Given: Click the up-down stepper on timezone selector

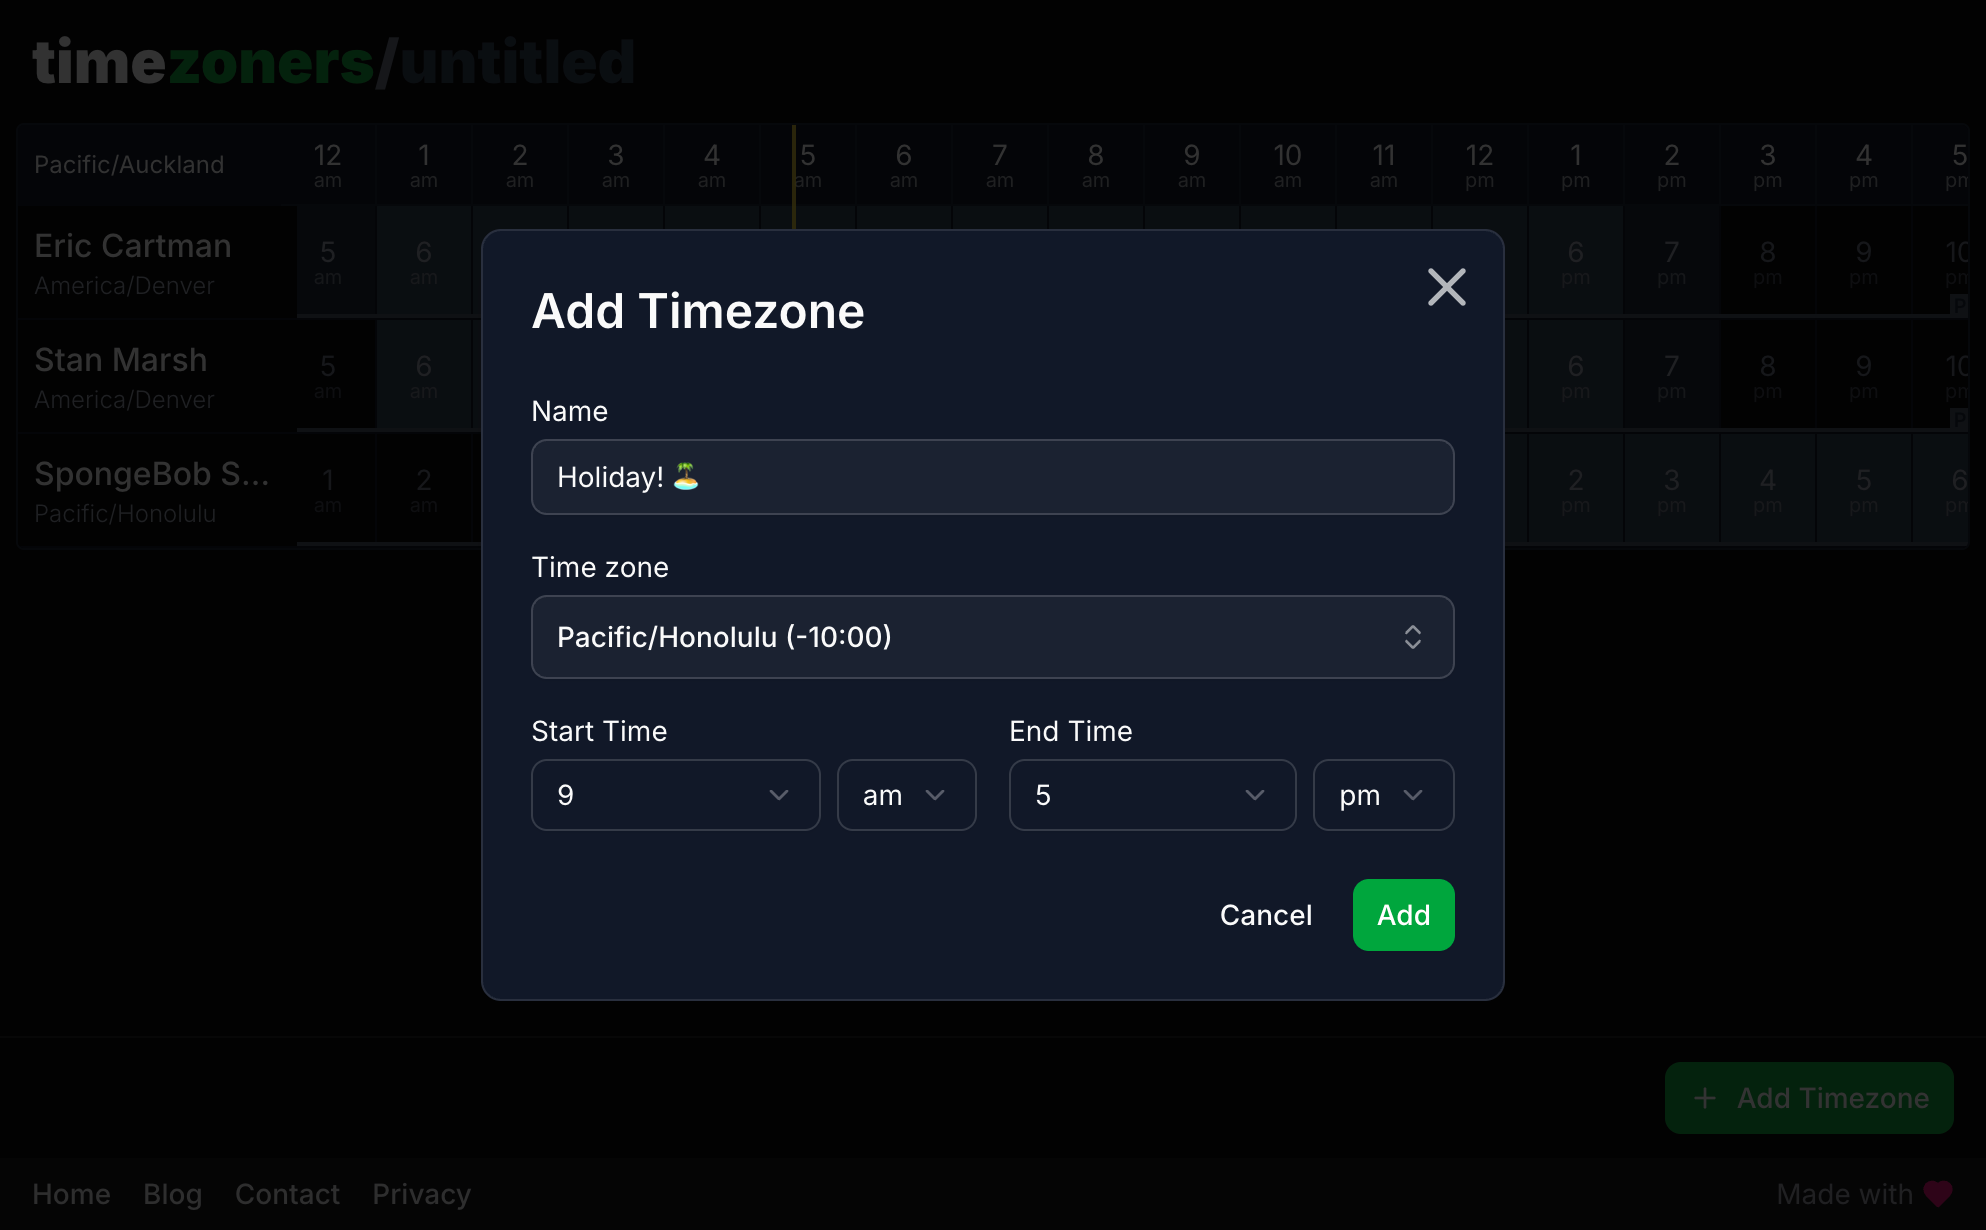Looking at the screenshot, I should pyautogui.click(x=1413, y=637).
